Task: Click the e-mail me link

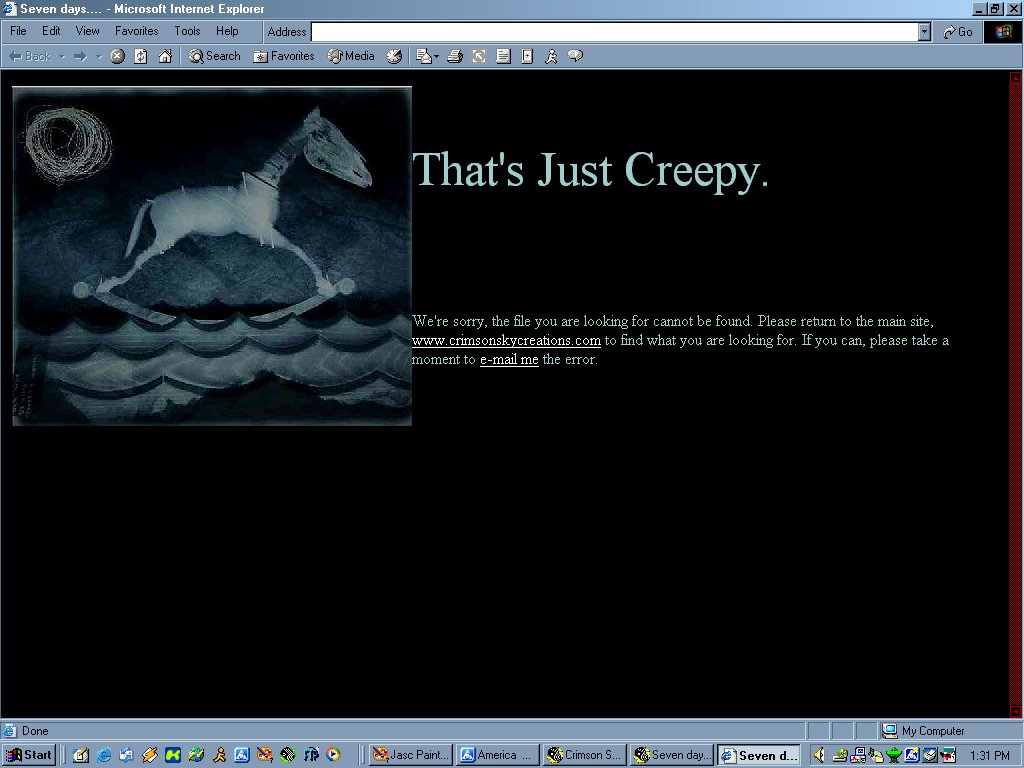Action: pos(509,359)
